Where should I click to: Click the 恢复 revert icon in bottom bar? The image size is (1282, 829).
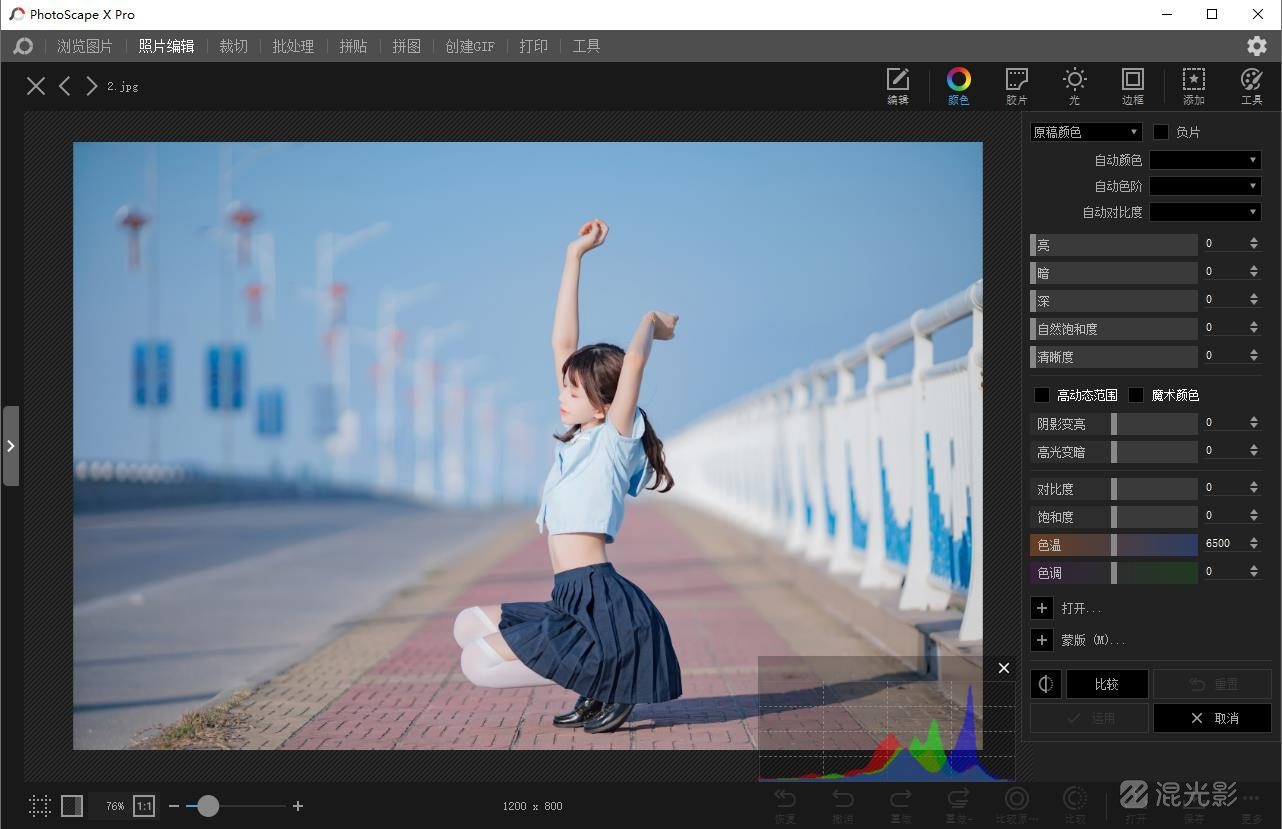point(785,804)
